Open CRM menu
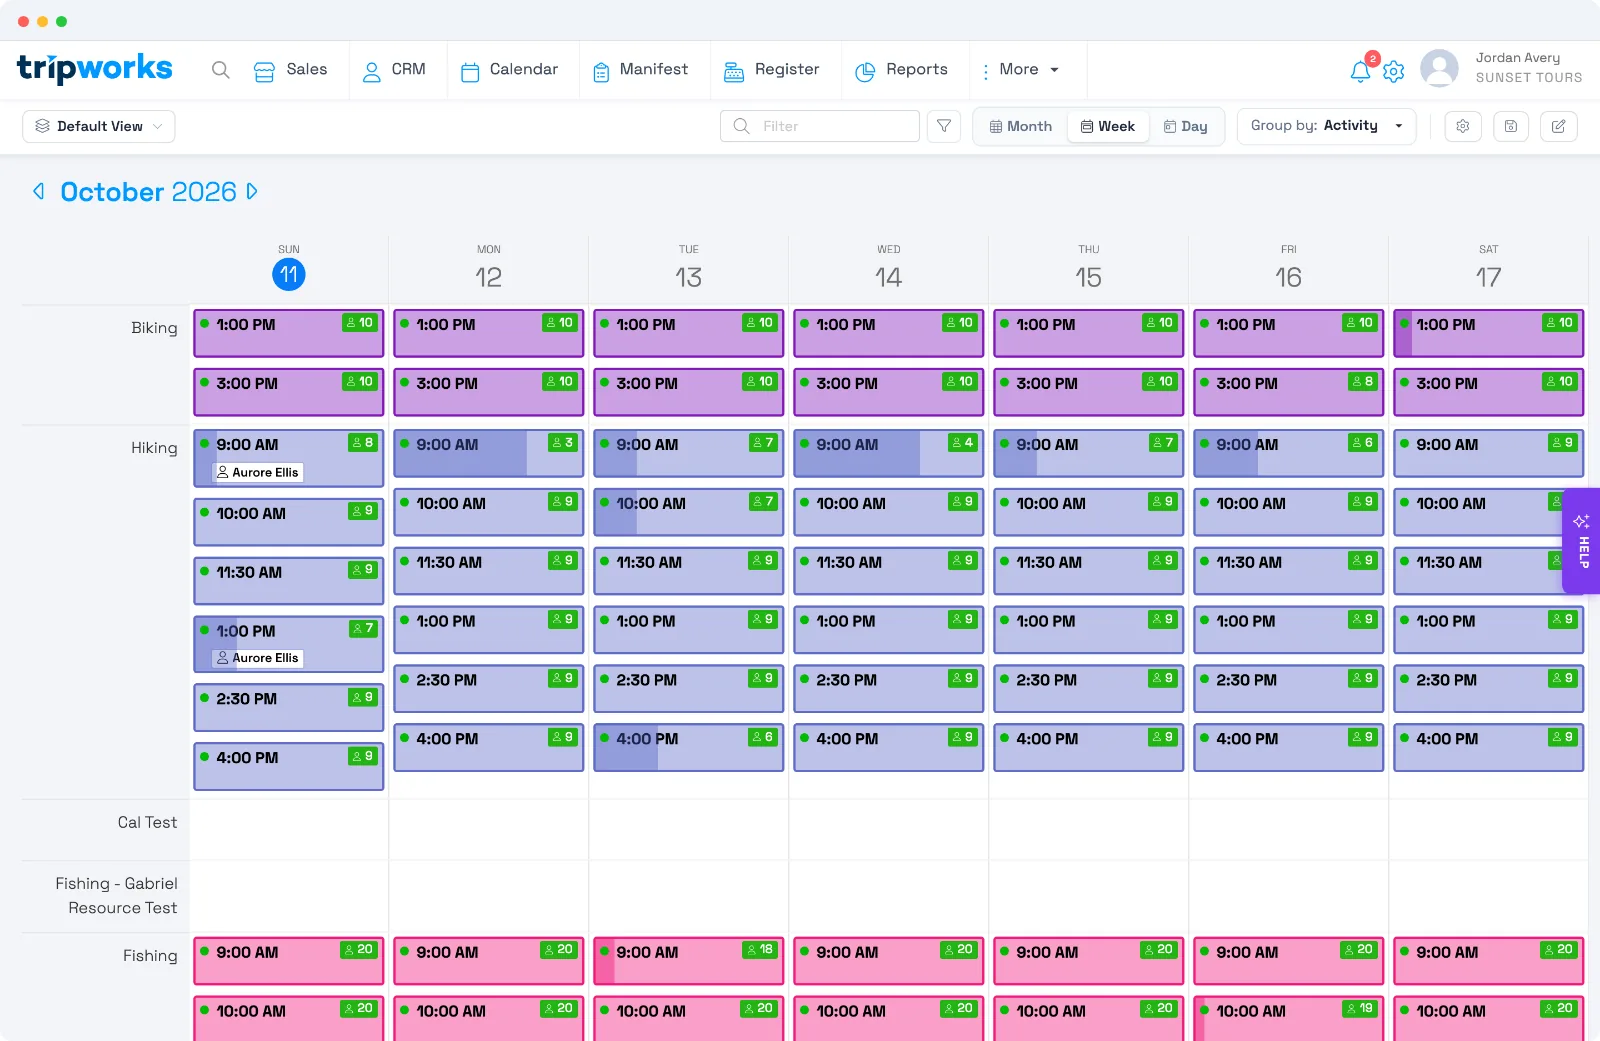Viewport: 1600px width, 1041px height. [394, 70]
